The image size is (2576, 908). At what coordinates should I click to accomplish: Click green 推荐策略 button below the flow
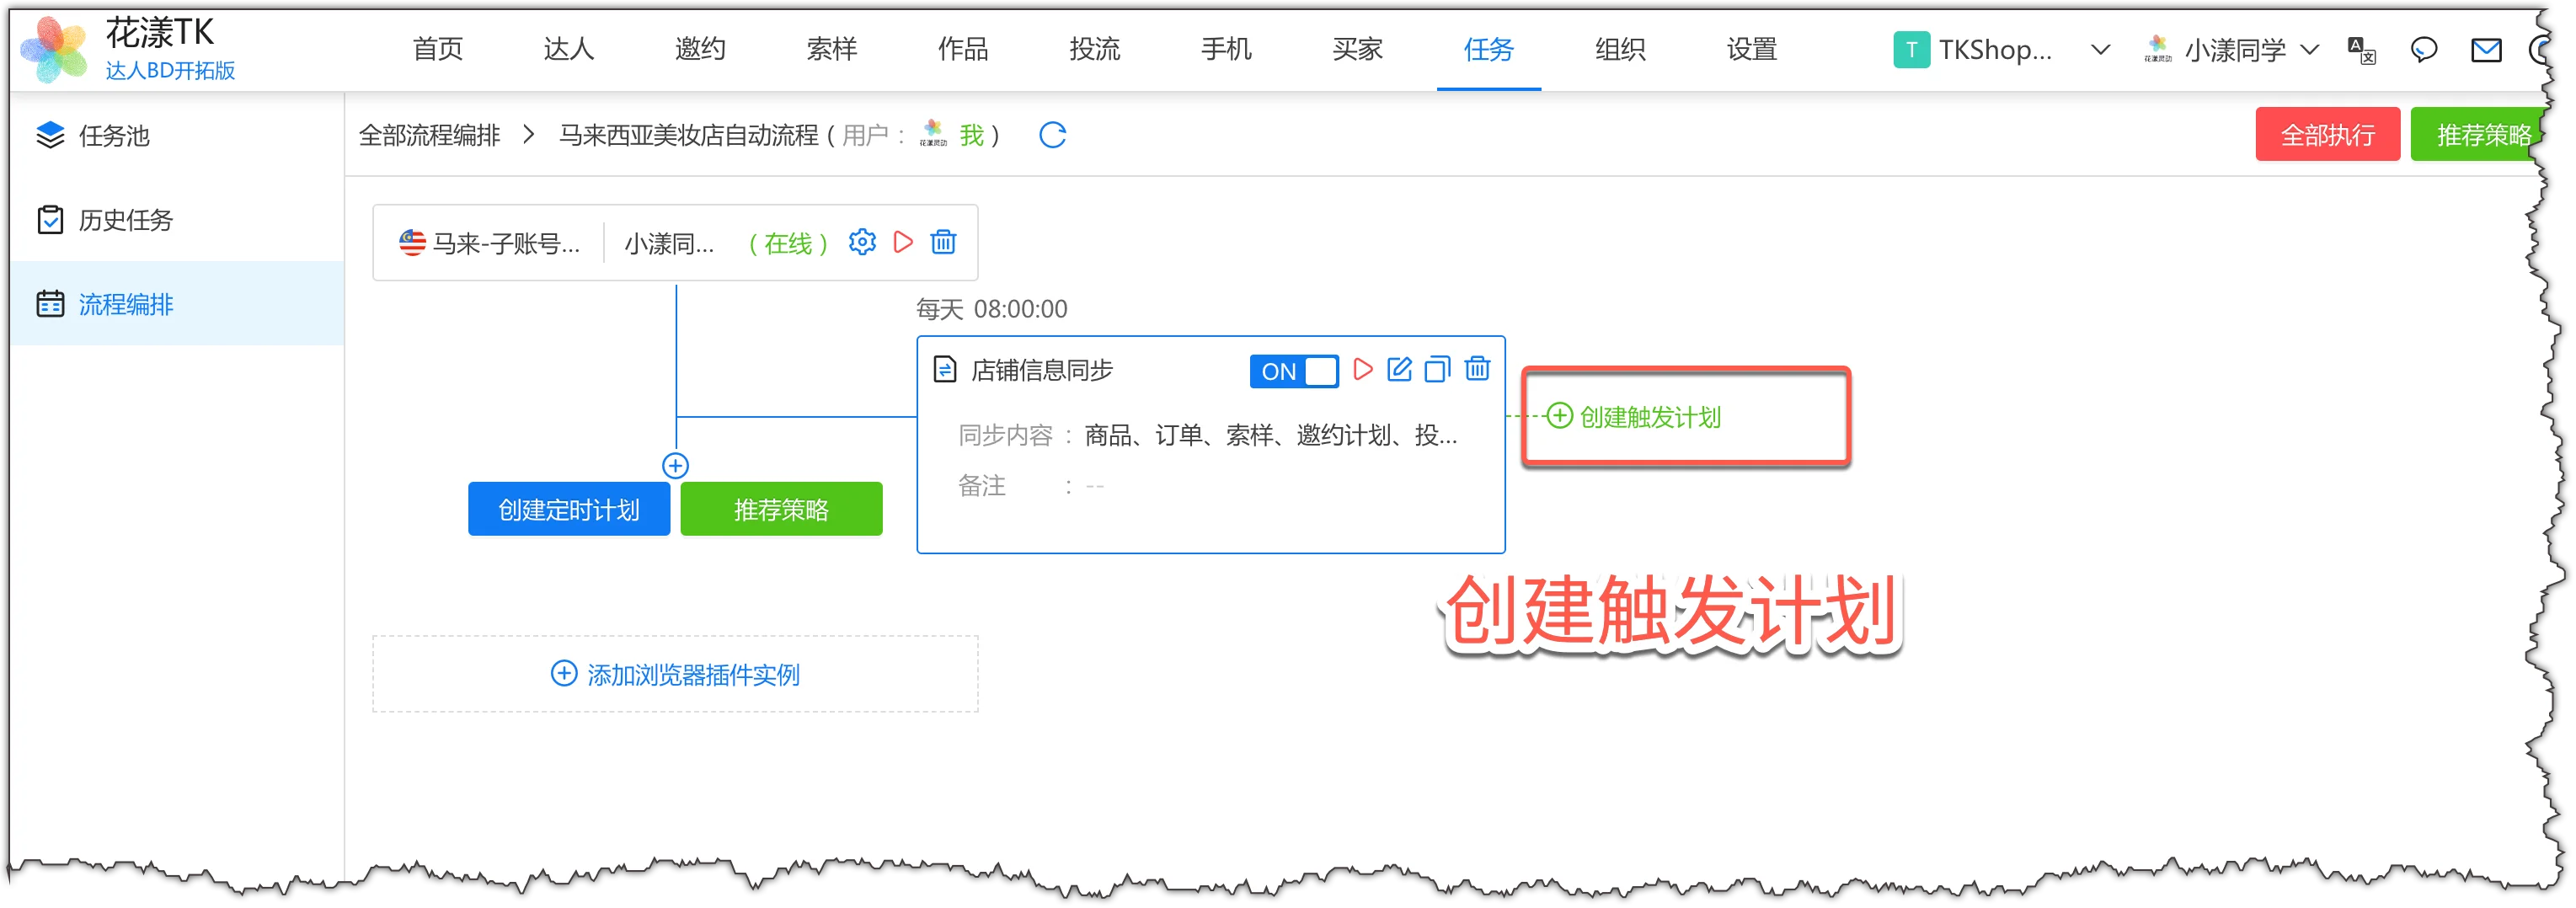pos(781,509)
